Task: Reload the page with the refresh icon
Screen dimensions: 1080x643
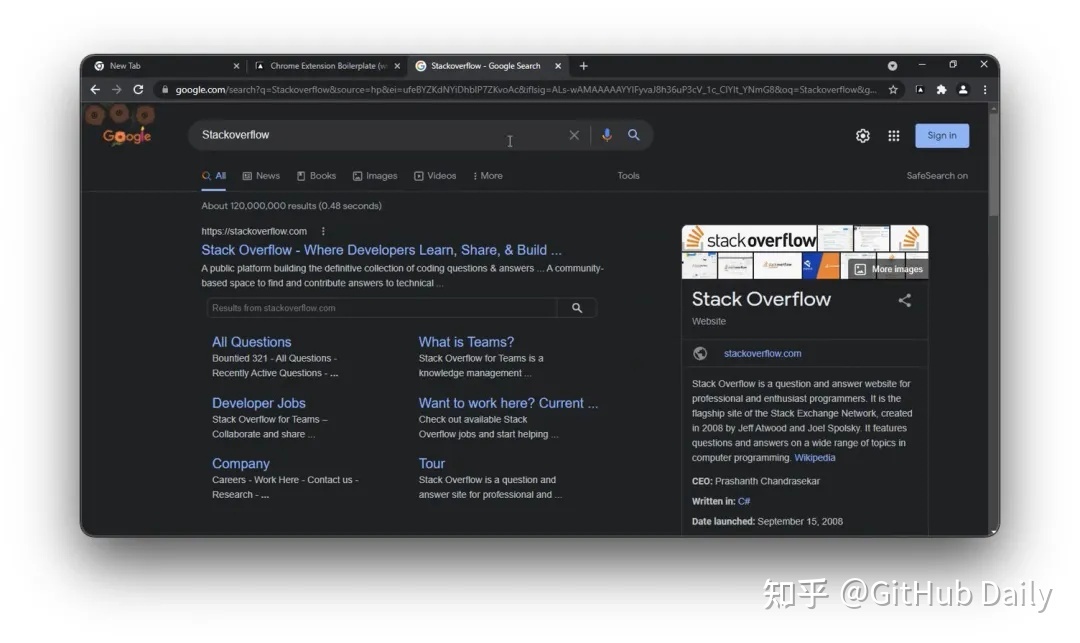Action: pyautogui.click(x=138, y=89)
